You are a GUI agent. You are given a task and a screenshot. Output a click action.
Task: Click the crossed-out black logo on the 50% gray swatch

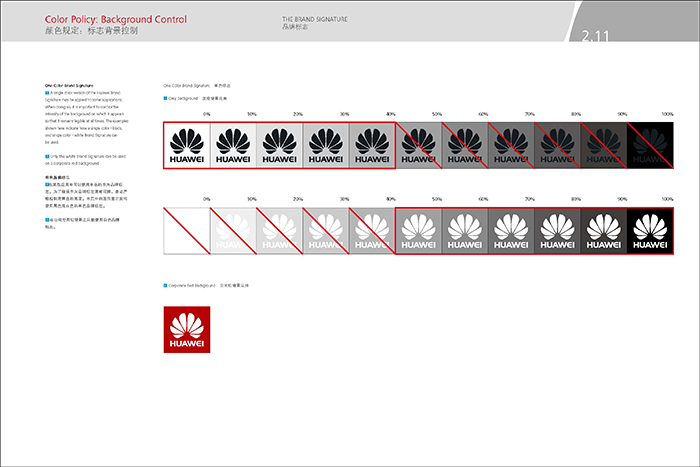pos(418,146)
